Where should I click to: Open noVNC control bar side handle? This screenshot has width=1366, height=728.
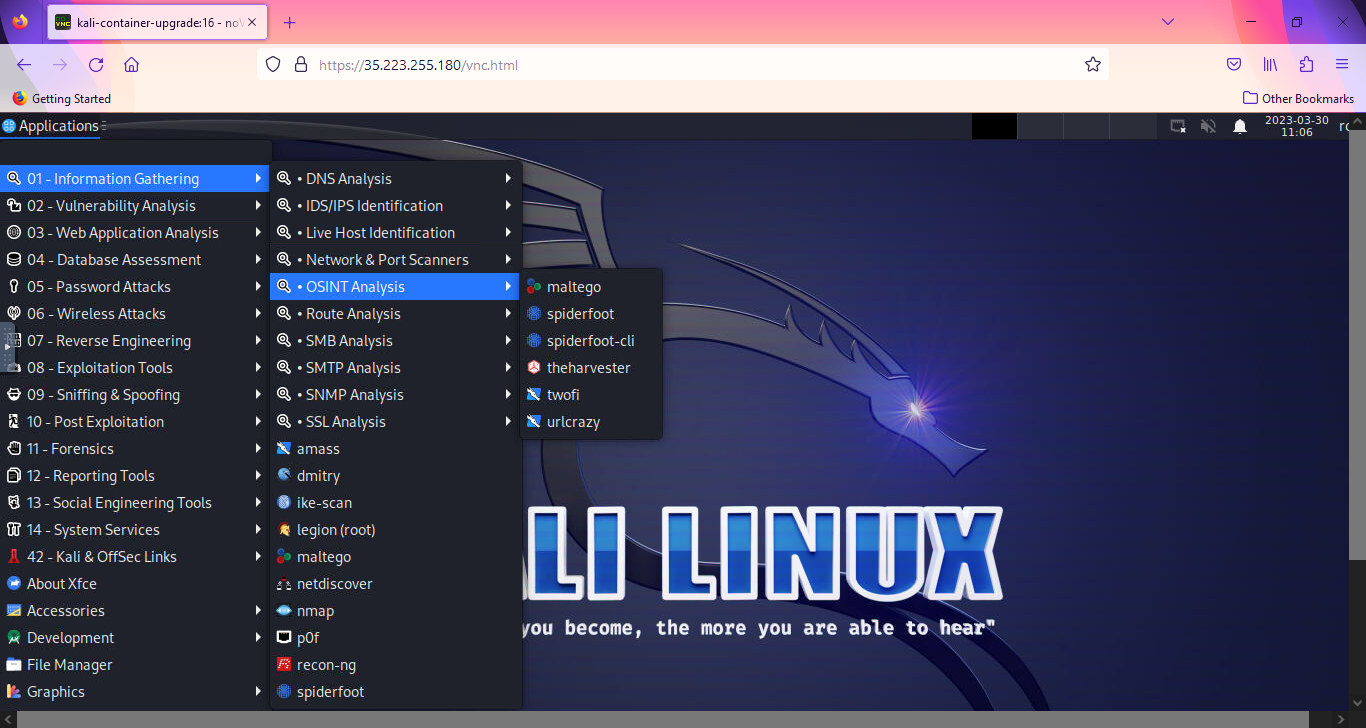[x=7, y=348]
